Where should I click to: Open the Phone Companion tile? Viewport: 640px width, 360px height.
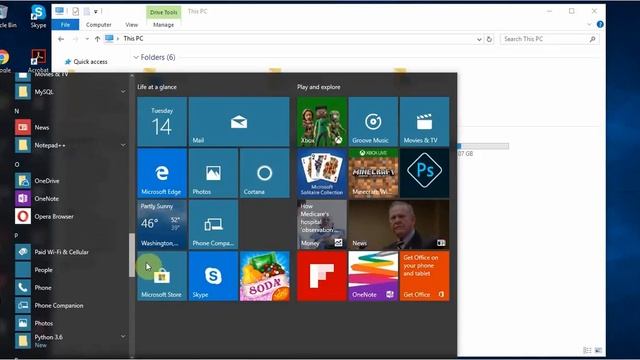tap(213, 224)
